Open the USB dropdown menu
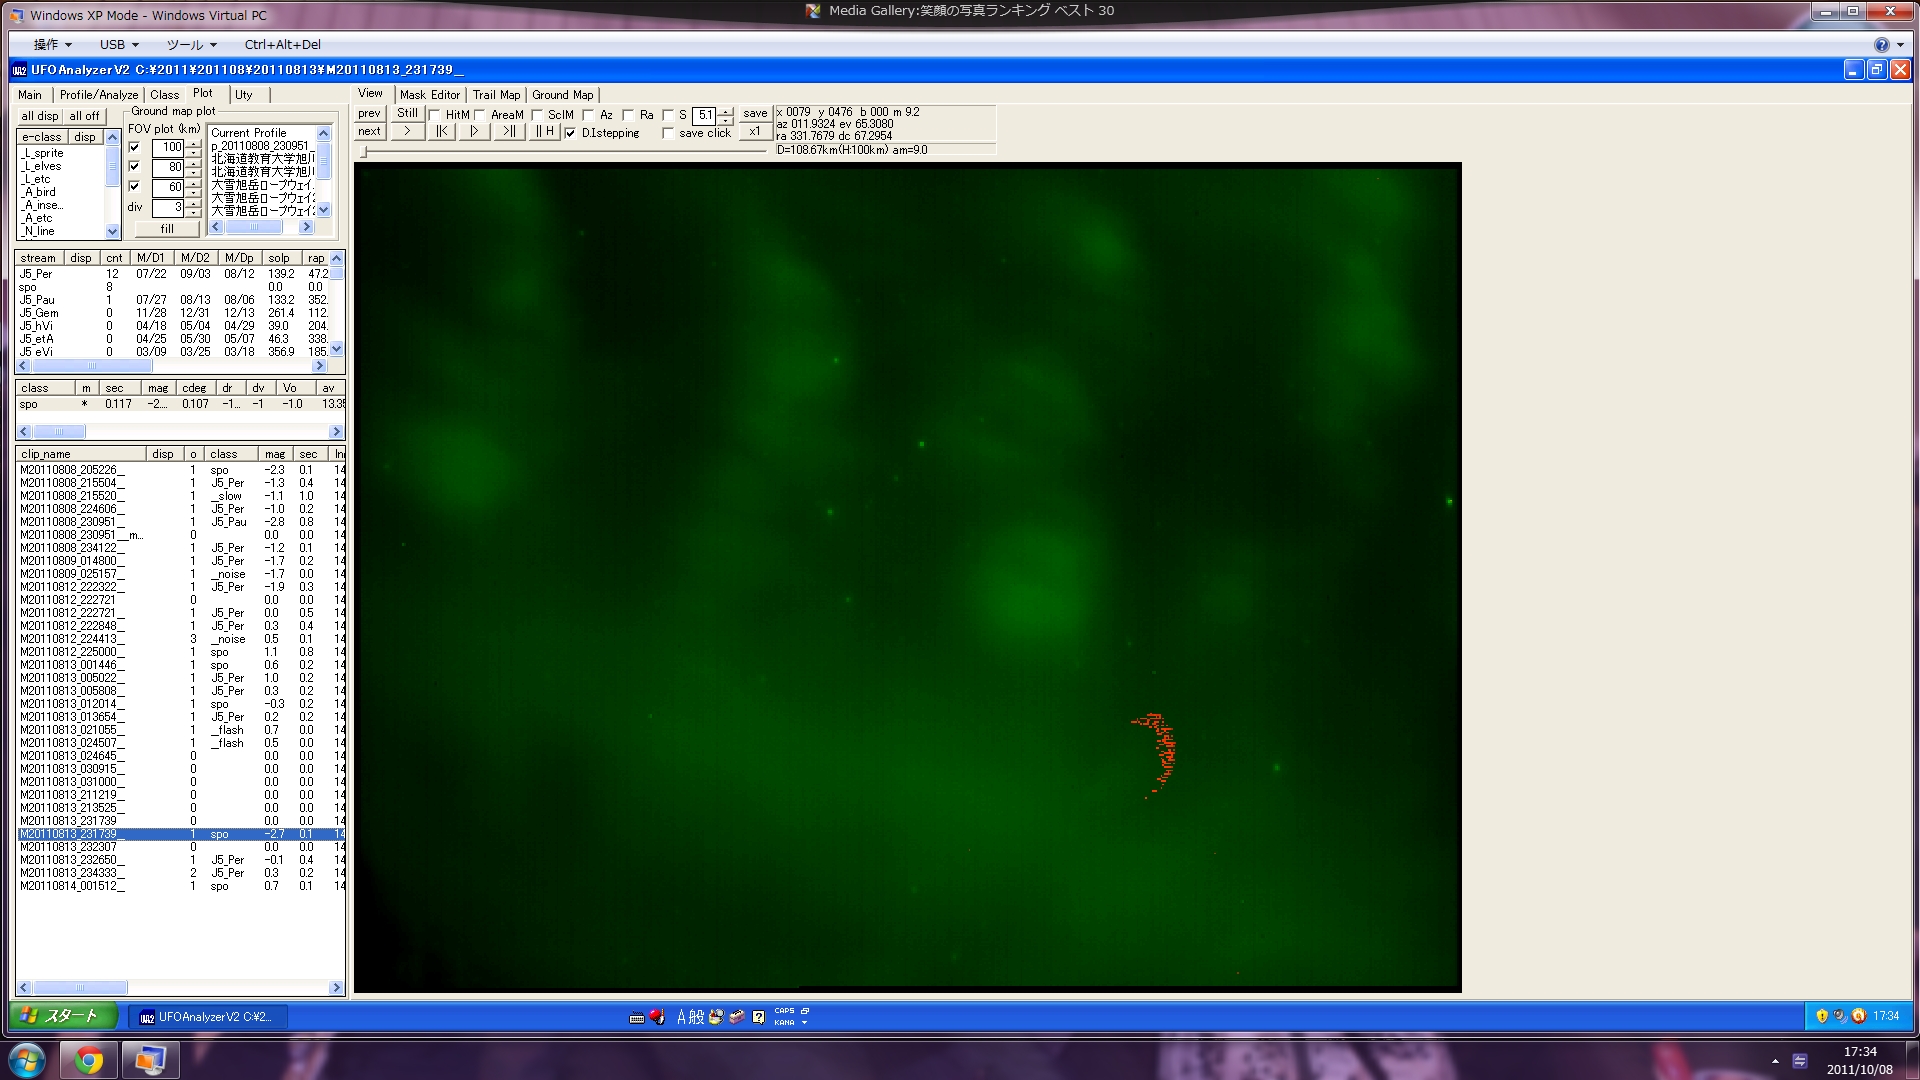The height and width of the screenshot is (1080, 1920). (x=119, y=45)
